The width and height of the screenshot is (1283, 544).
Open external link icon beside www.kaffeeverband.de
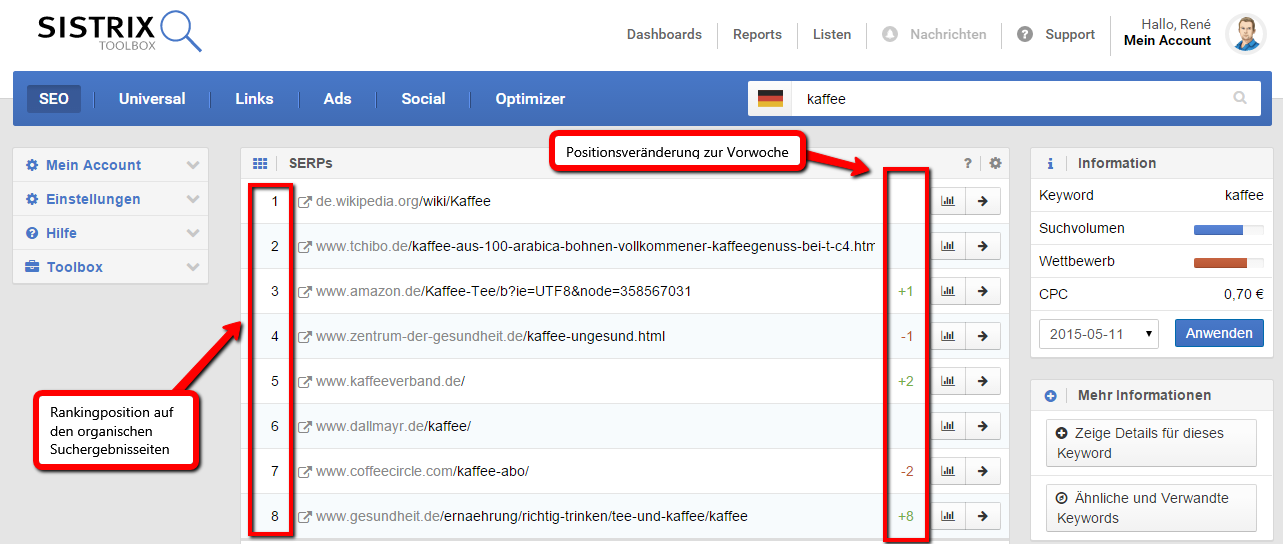tap(305, 382)
